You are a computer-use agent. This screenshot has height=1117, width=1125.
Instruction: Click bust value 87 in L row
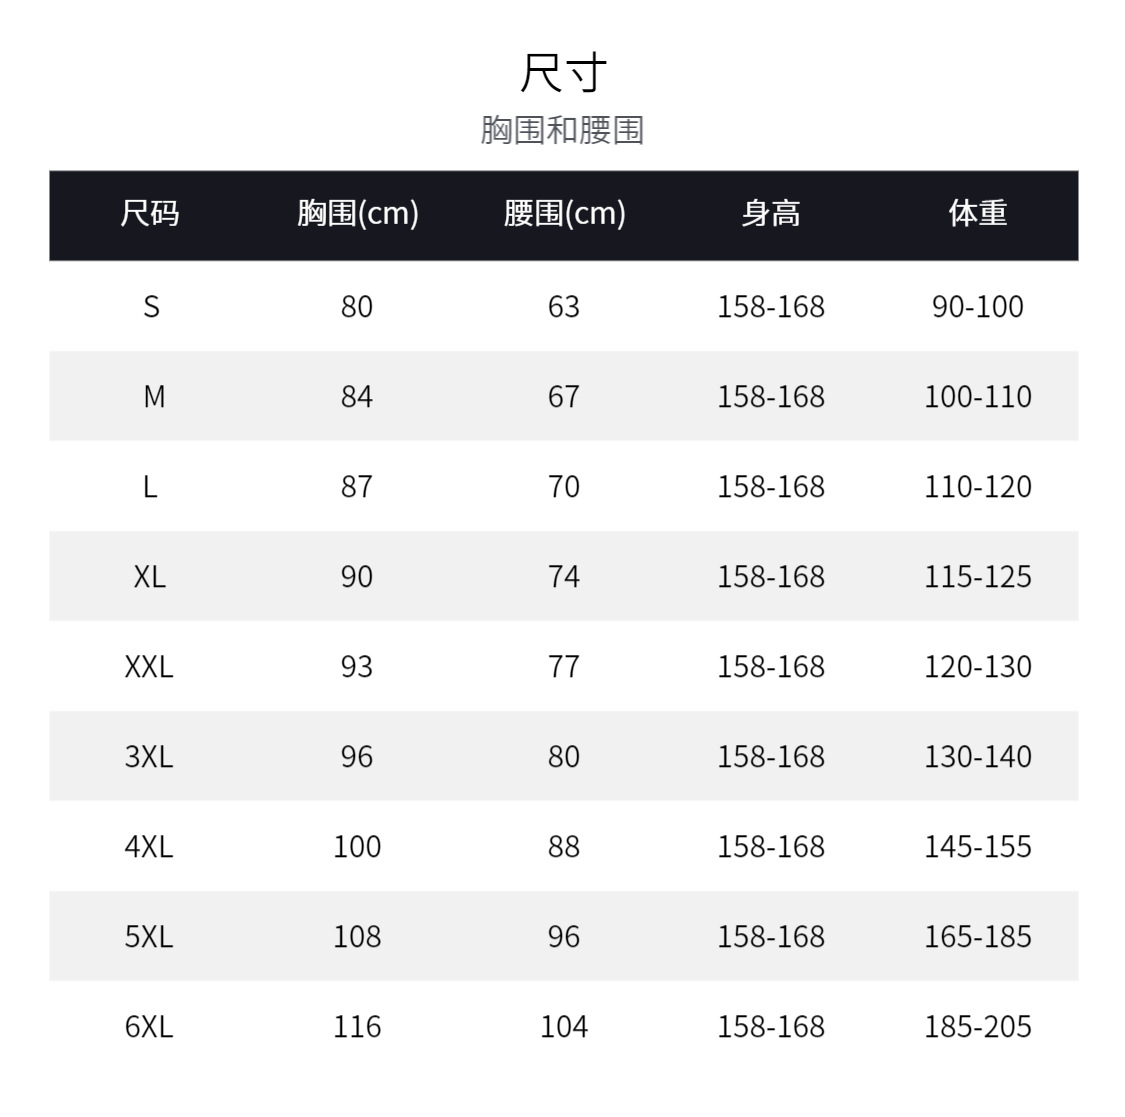357,487
